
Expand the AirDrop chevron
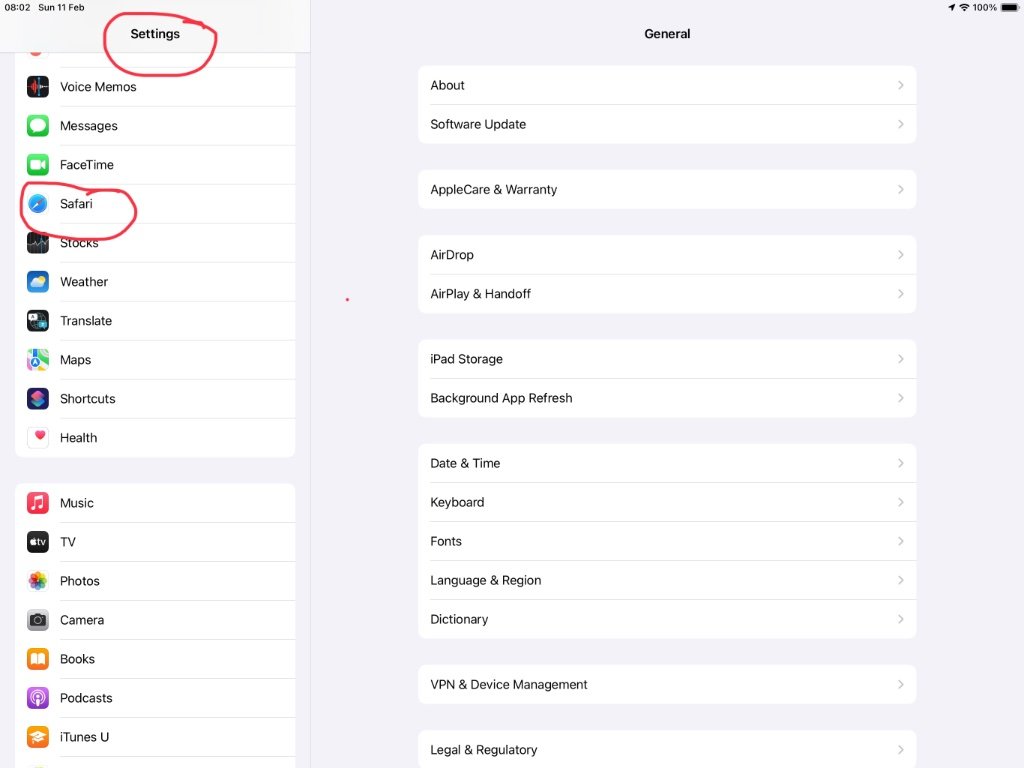point(901,255)
